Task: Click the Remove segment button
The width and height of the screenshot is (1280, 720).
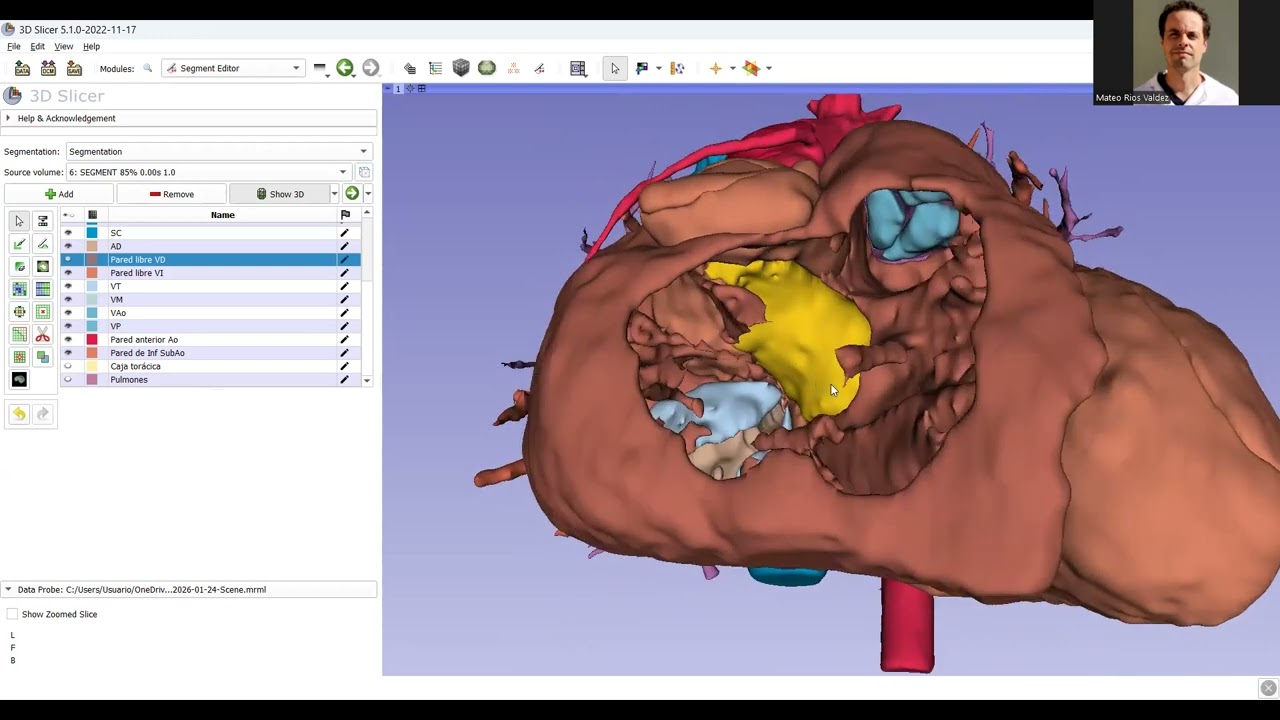Action: [171, 194]
